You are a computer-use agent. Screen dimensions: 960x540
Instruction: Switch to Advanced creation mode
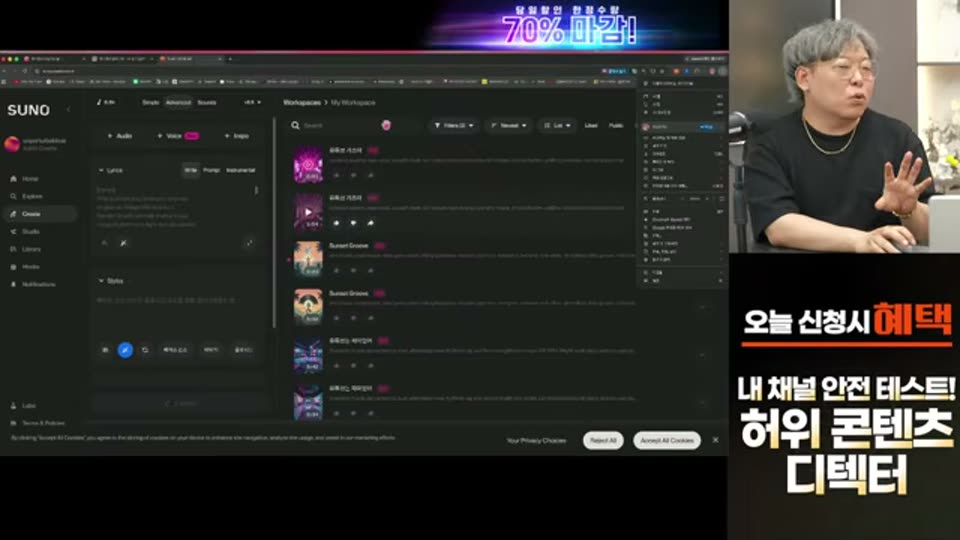(x=178, y=102)
